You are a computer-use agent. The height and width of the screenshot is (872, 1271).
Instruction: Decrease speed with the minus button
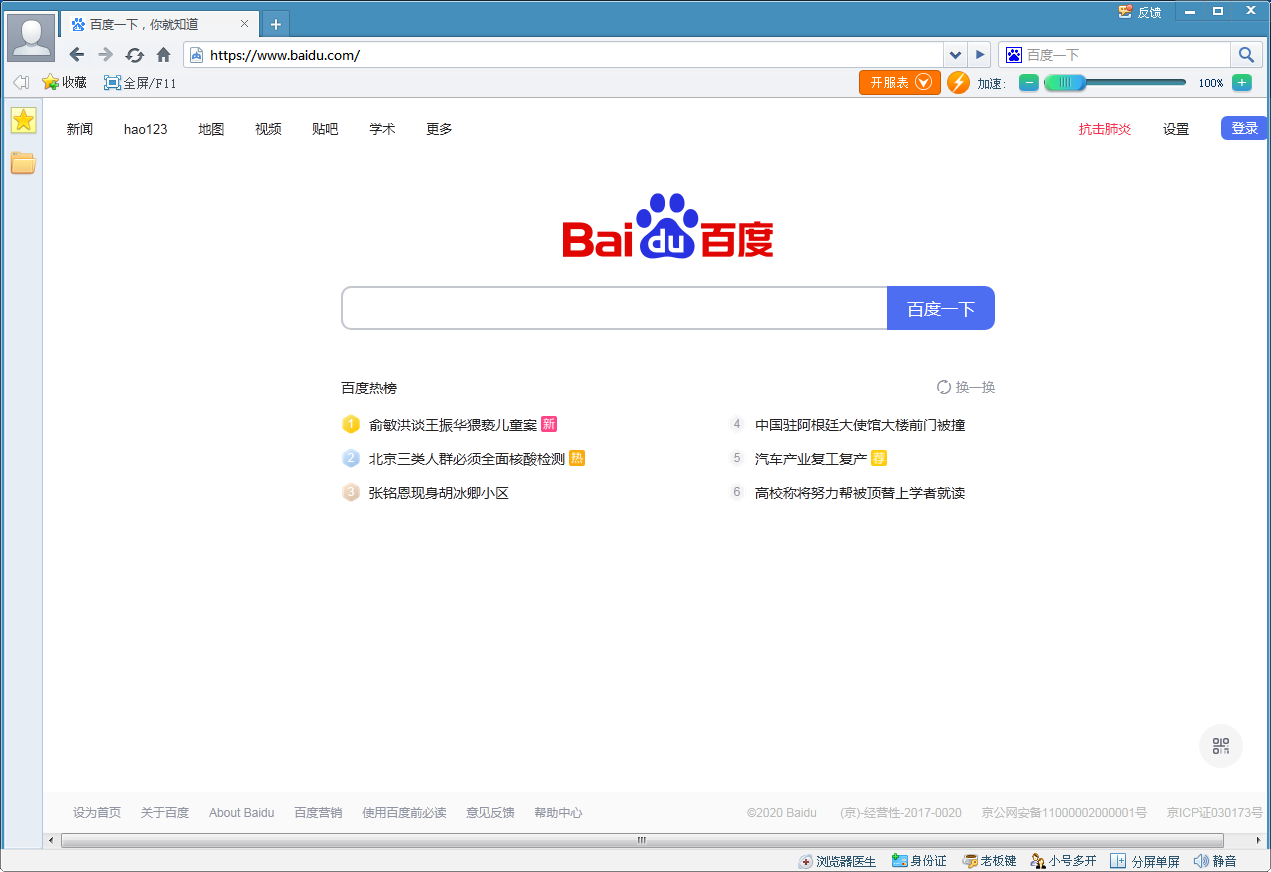coord(1029,83)
